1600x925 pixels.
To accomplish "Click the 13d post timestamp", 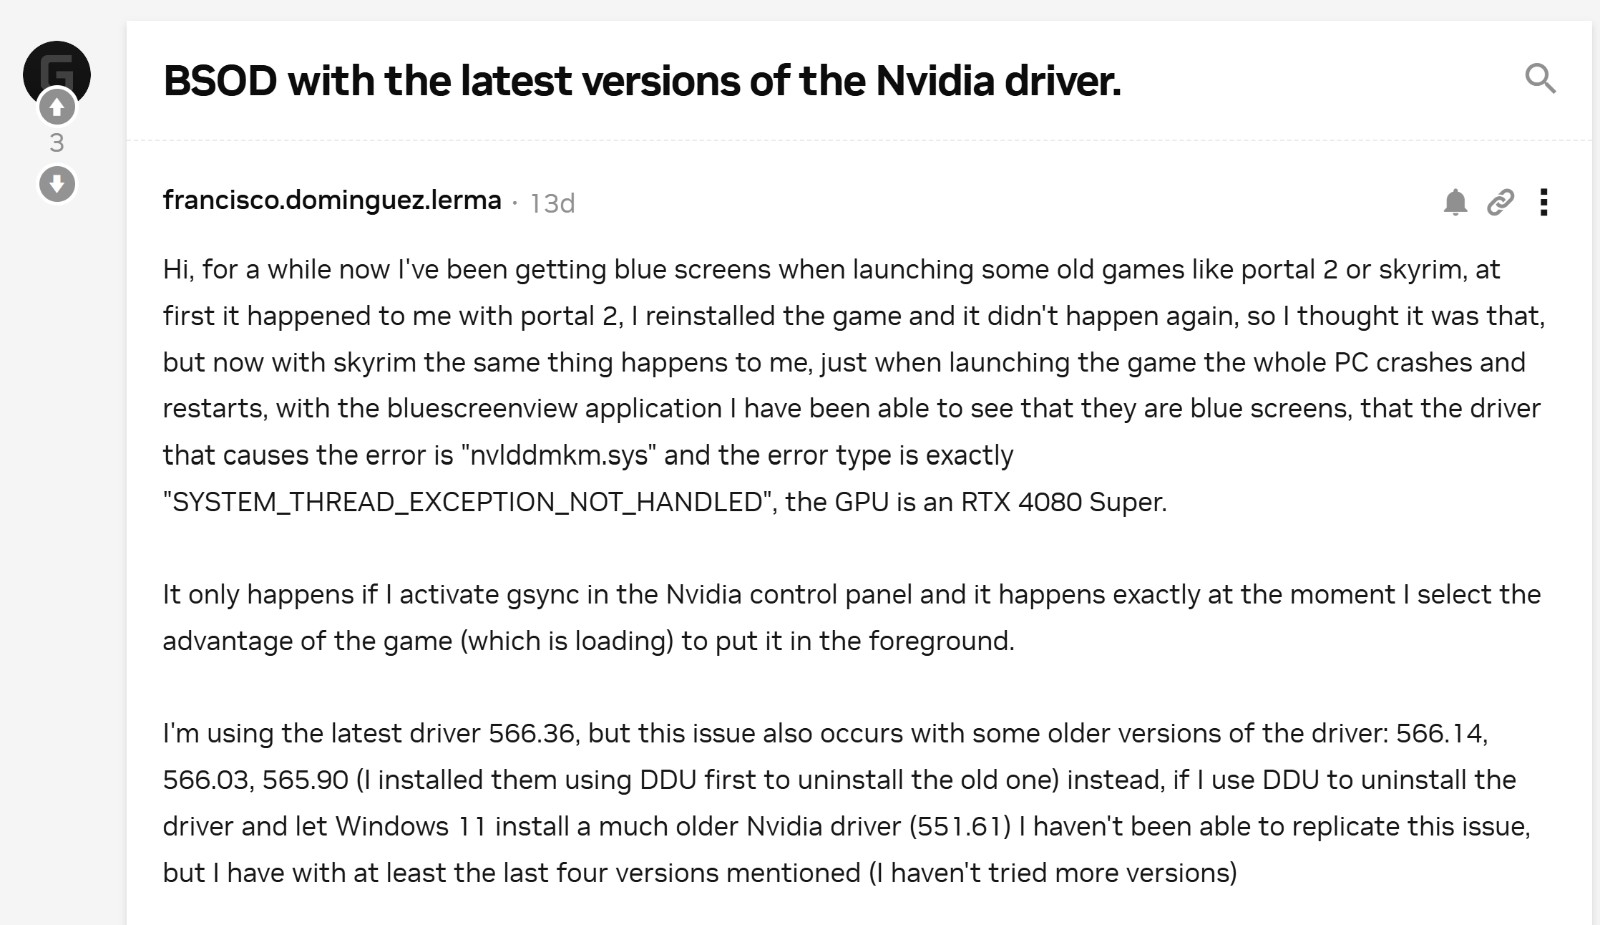I will tap(552, 204).
